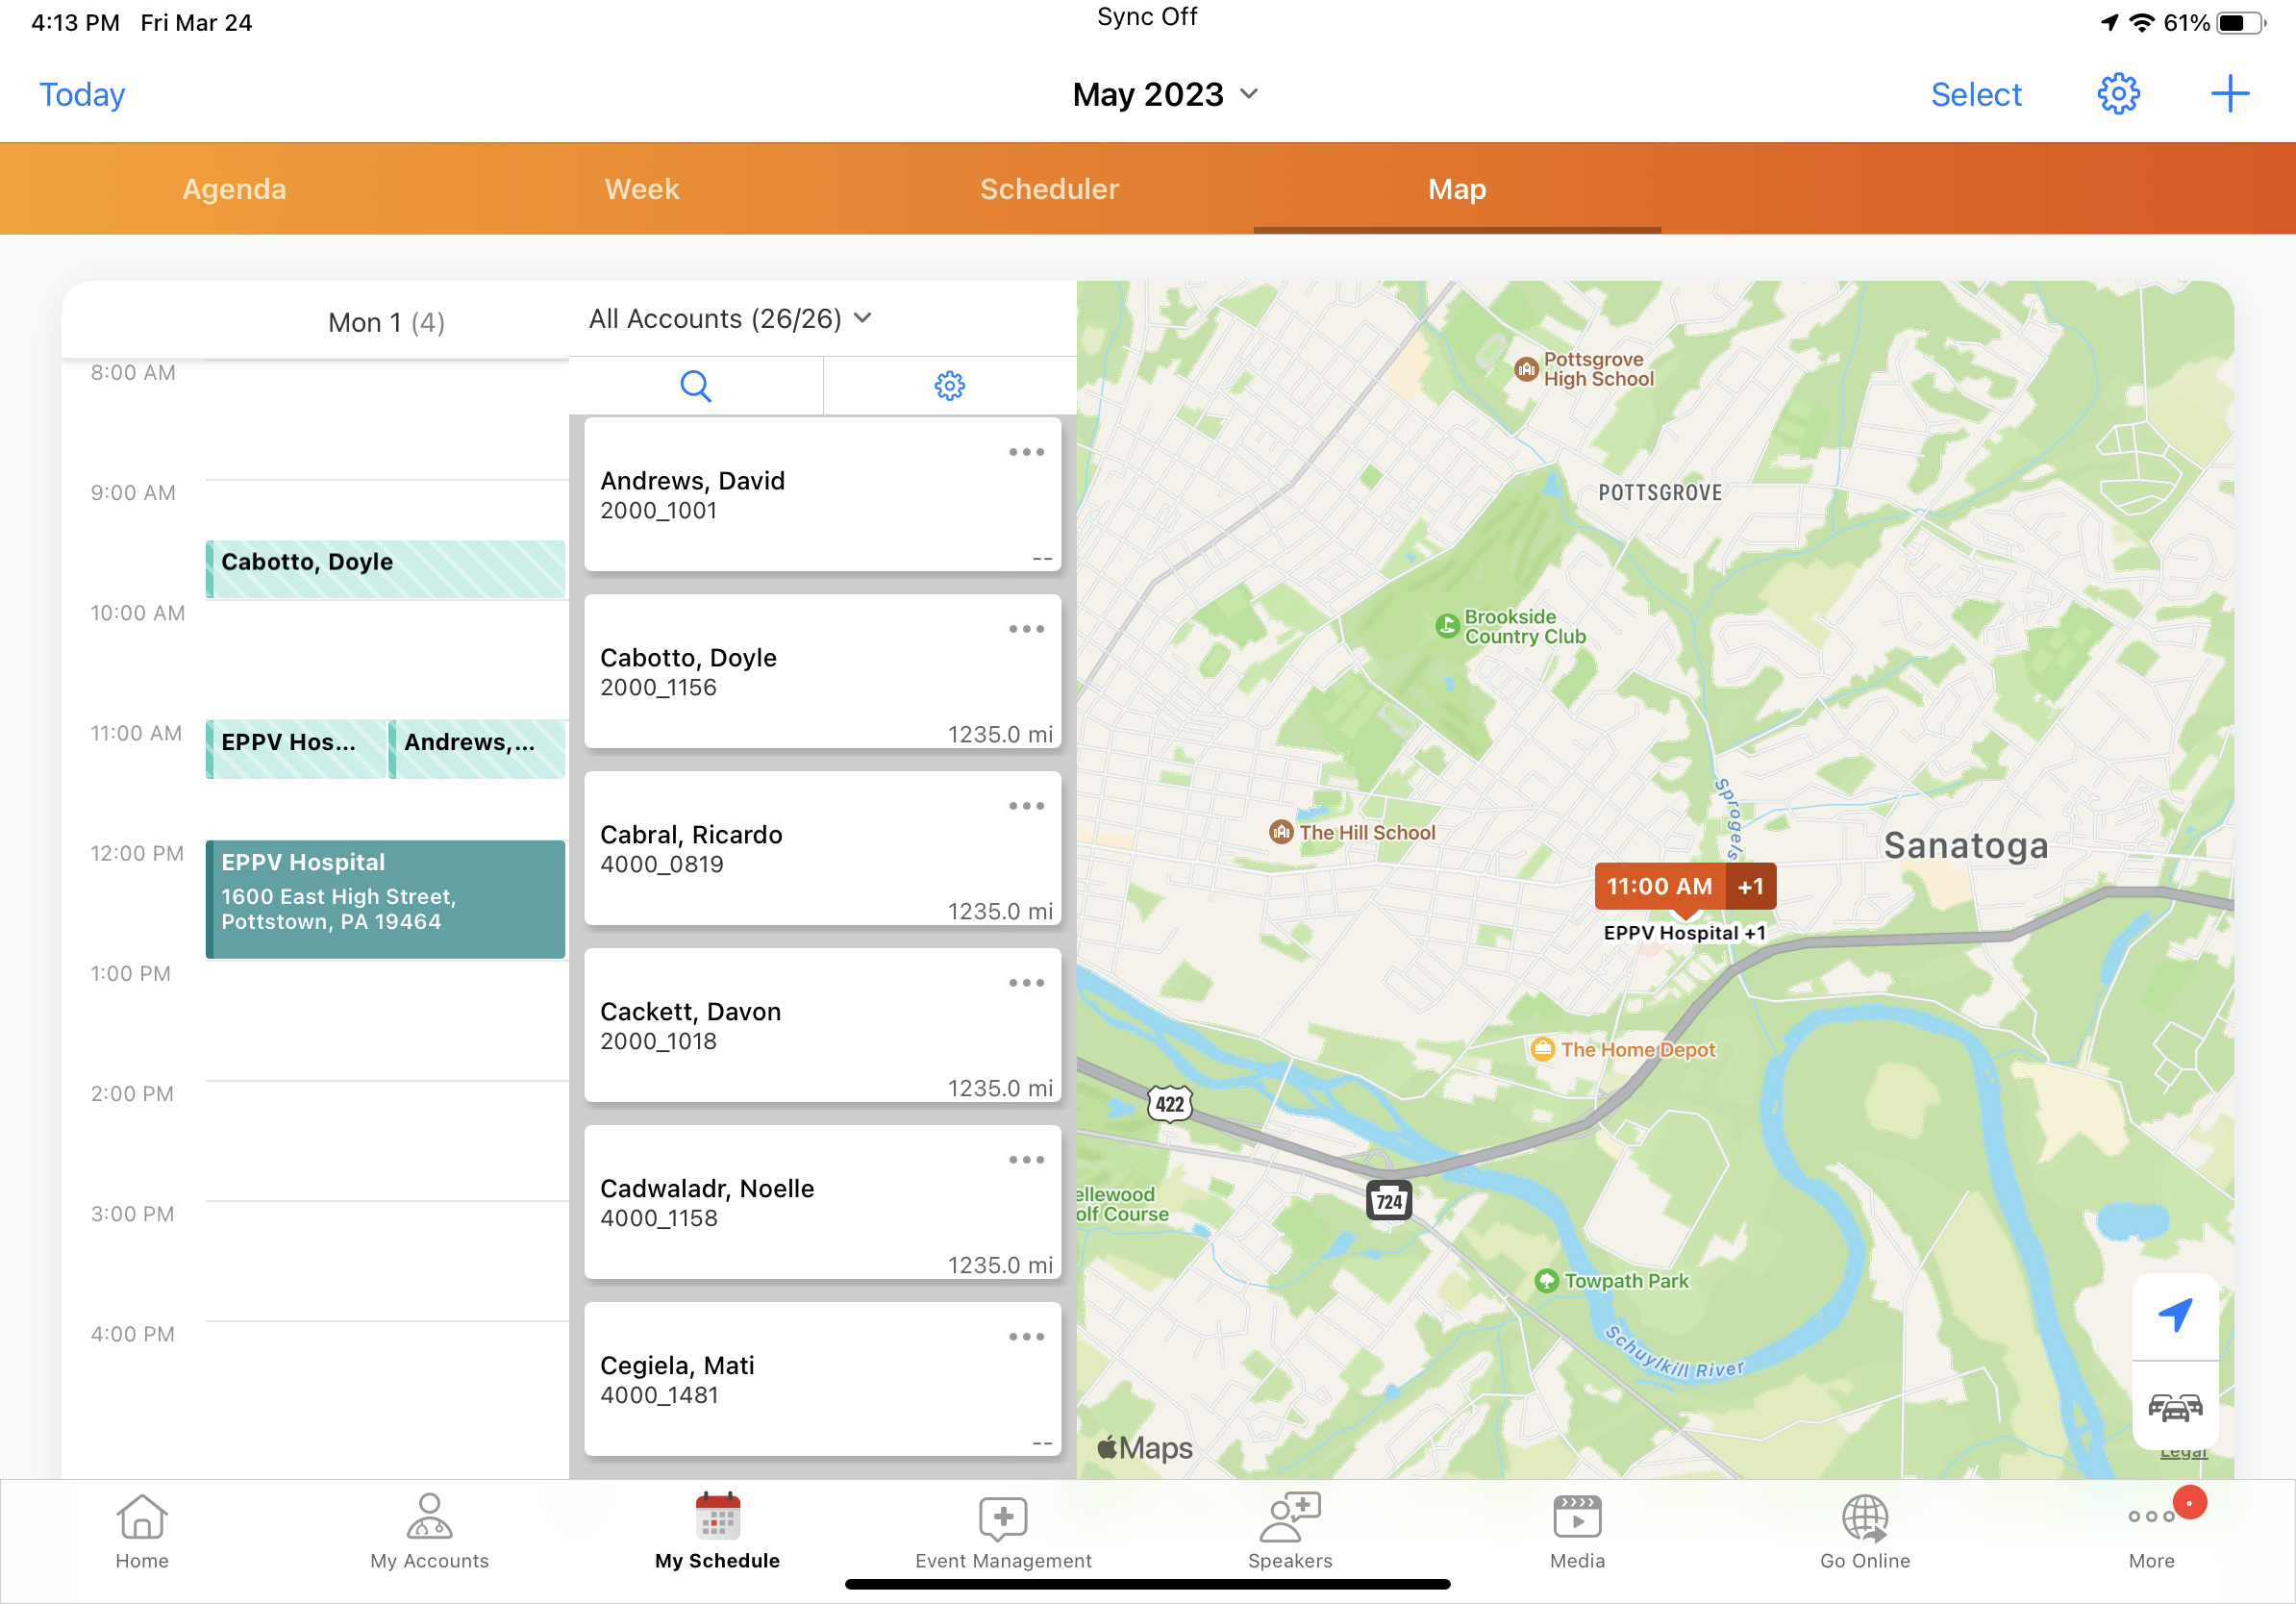Open account list filter settings gear
This screenshot has height=1604, width=2296.
coord(949,386)
